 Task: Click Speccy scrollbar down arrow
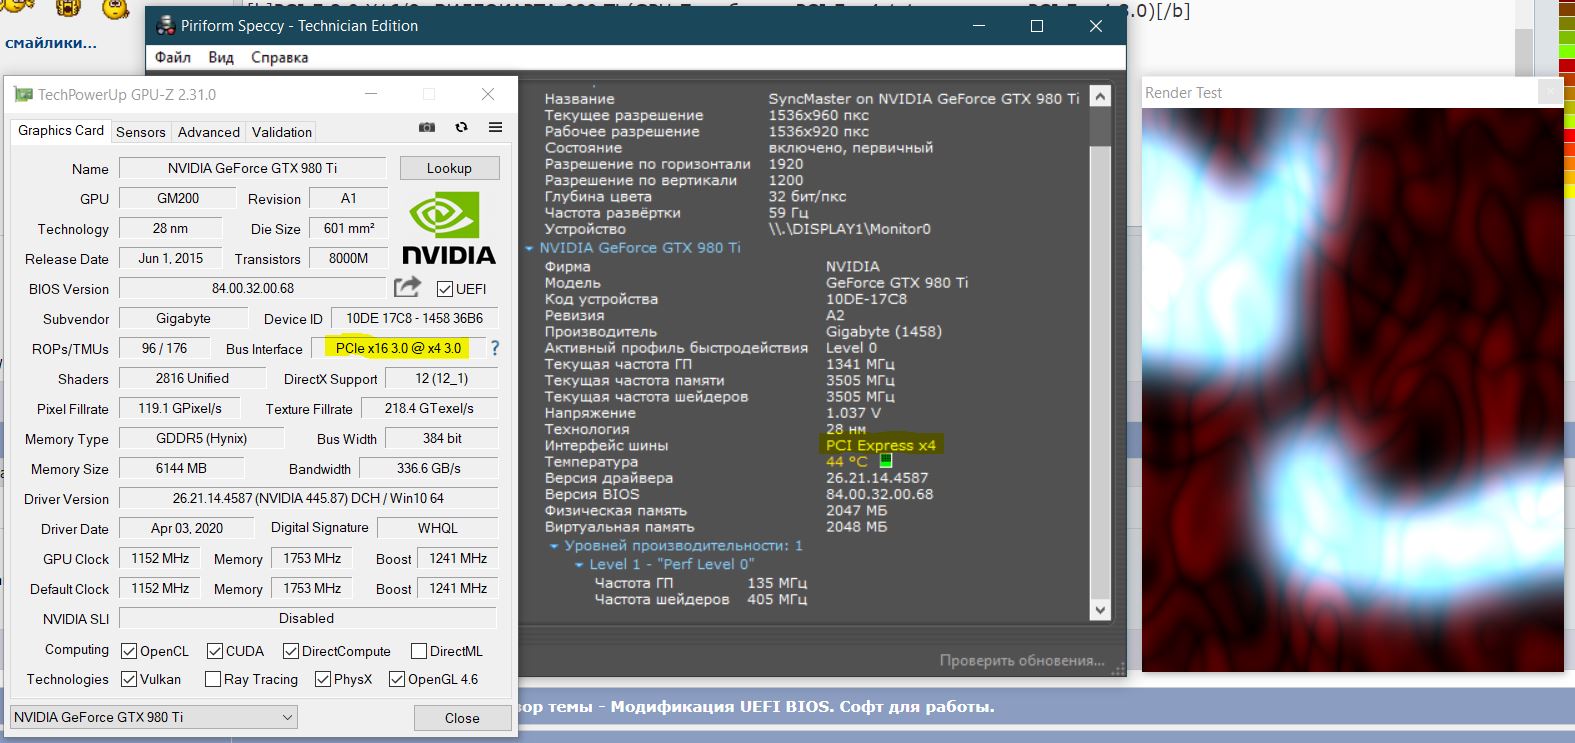click(1100, 610)
